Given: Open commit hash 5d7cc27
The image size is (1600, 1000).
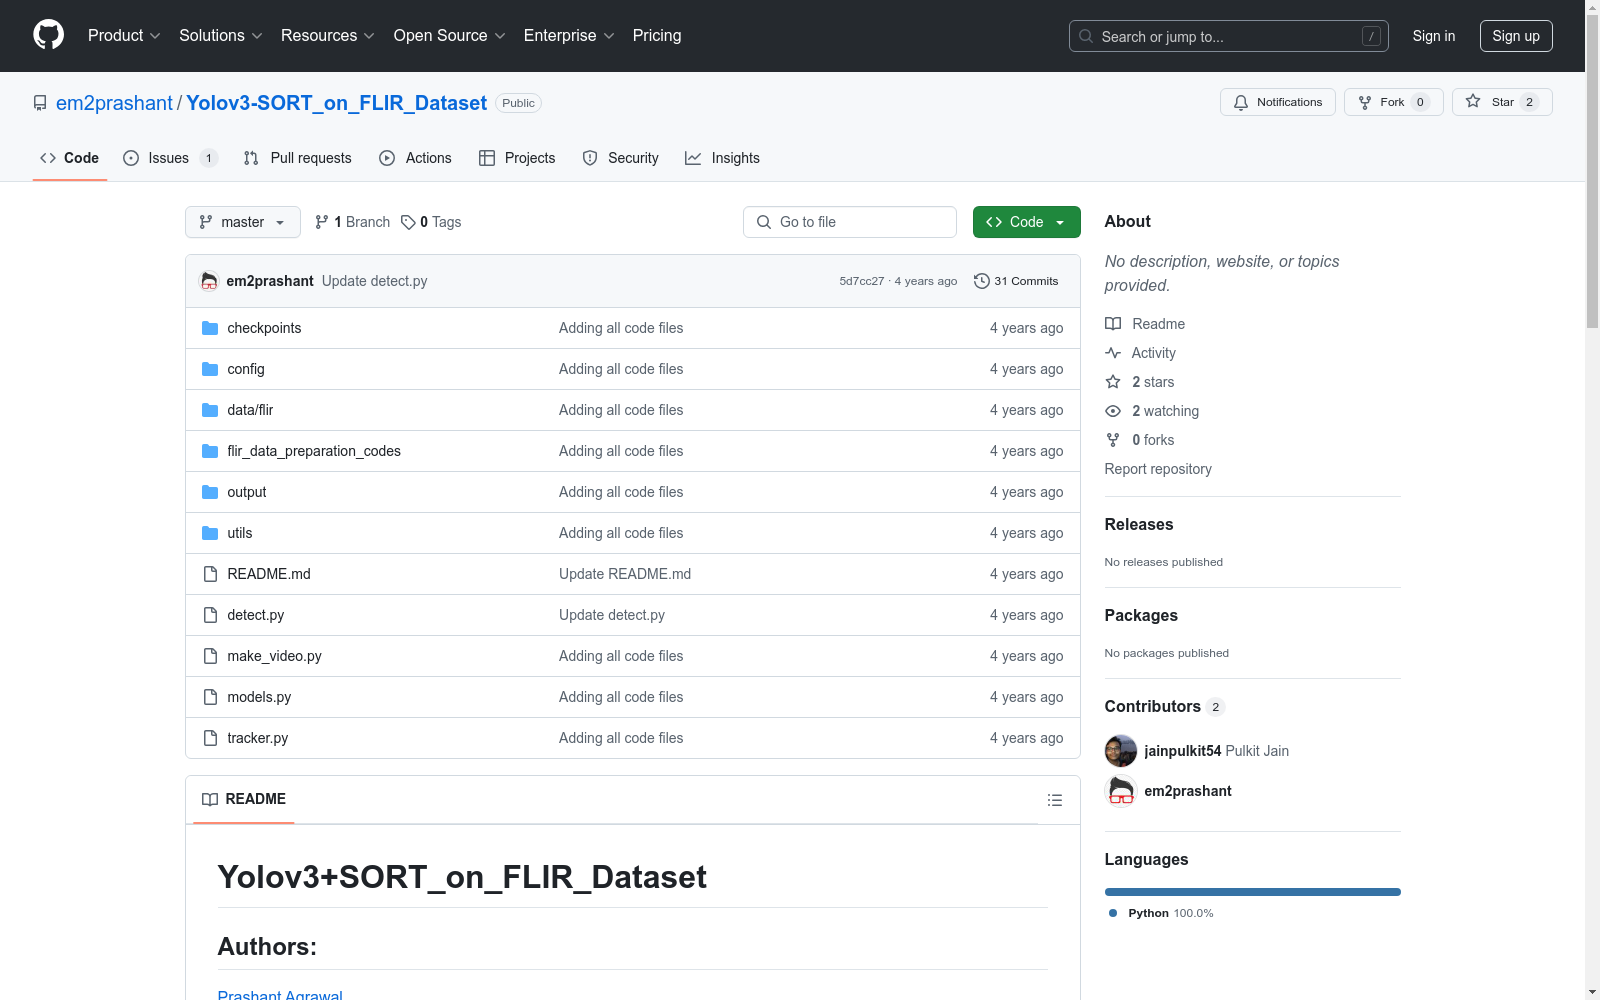Looking at the screenshot, I should pos(862,281).
